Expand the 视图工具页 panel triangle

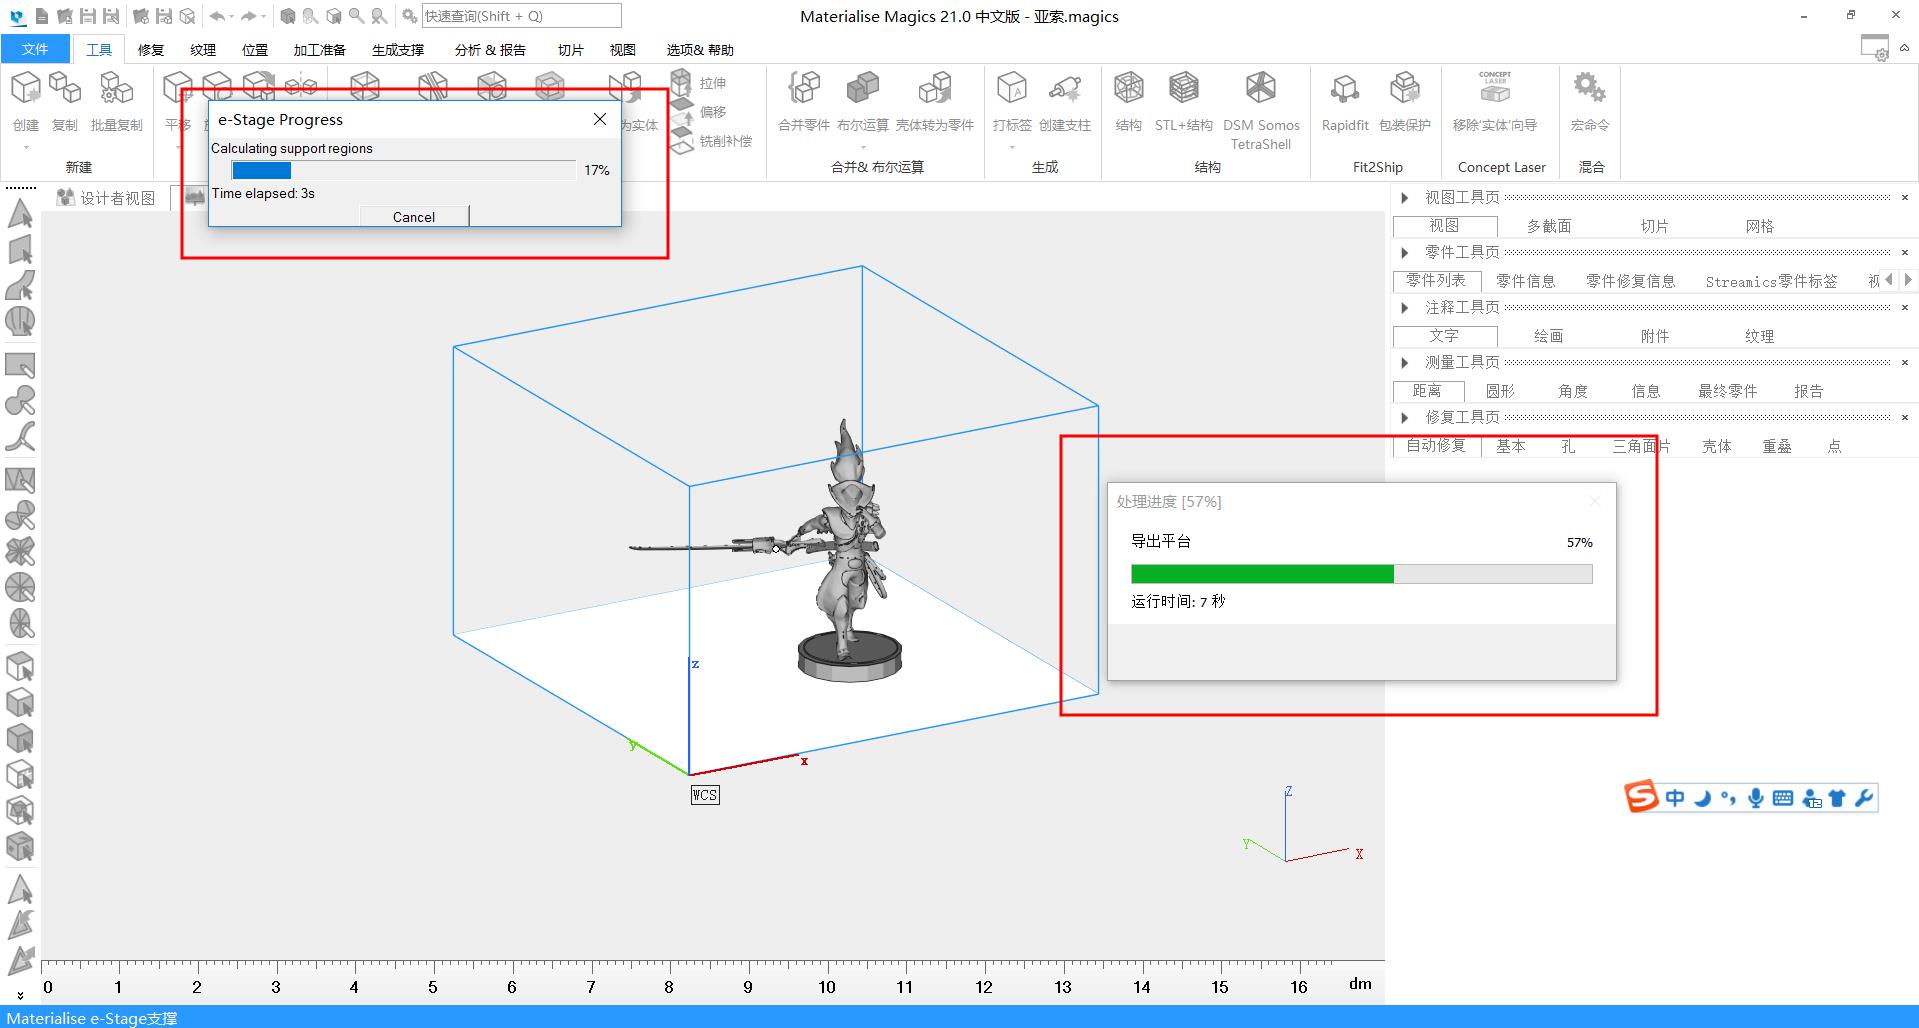pos(1405,198)
